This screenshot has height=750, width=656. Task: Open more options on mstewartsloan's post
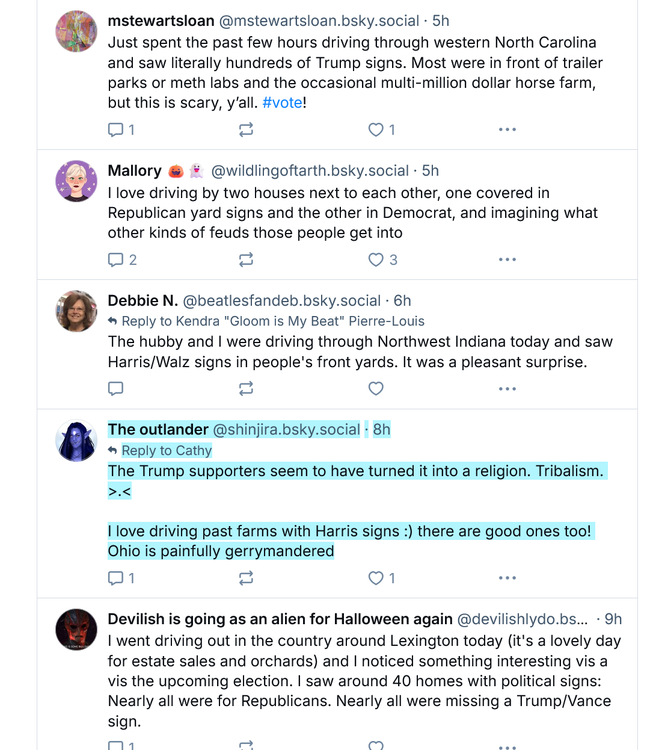click(507, 129)
